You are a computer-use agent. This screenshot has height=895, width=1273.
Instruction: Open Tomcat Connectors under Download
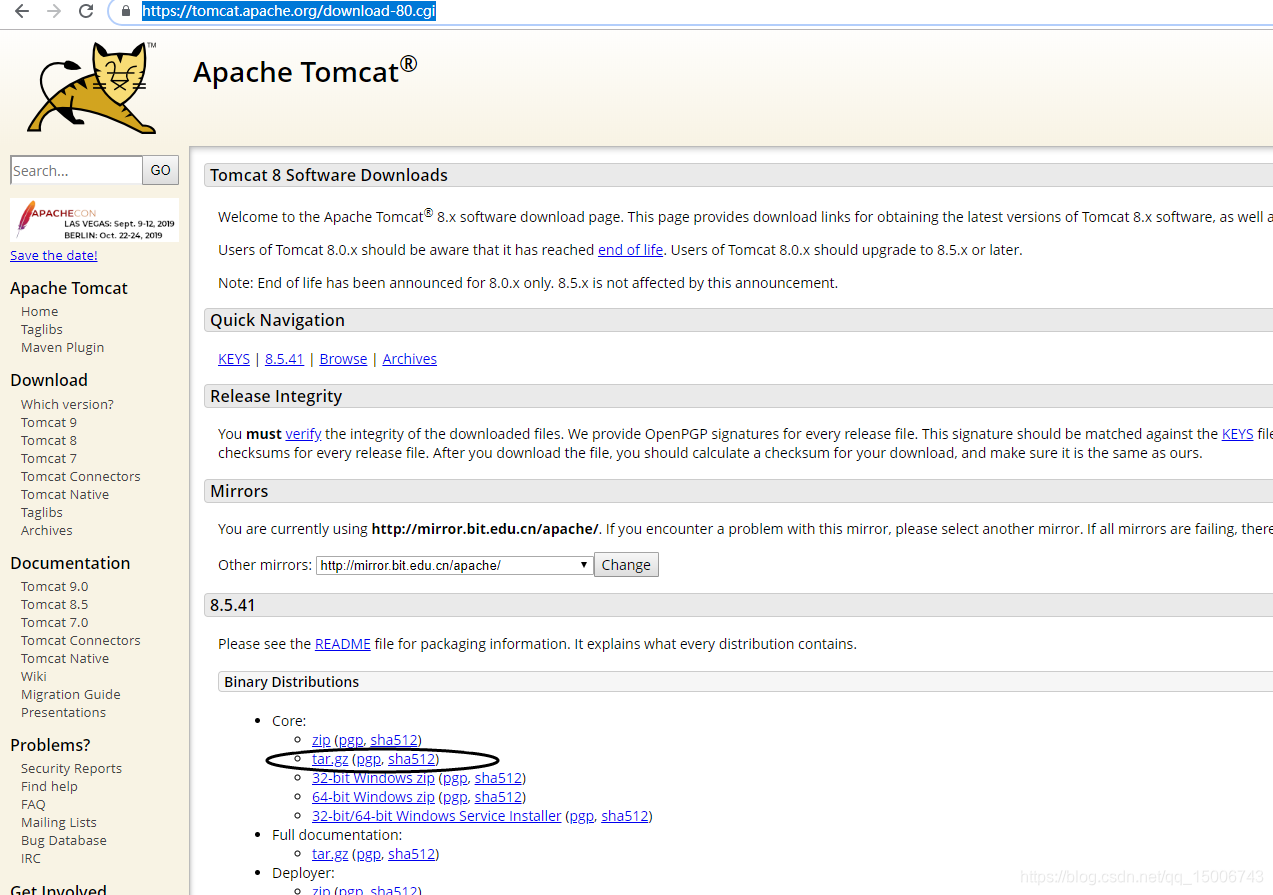81,476
